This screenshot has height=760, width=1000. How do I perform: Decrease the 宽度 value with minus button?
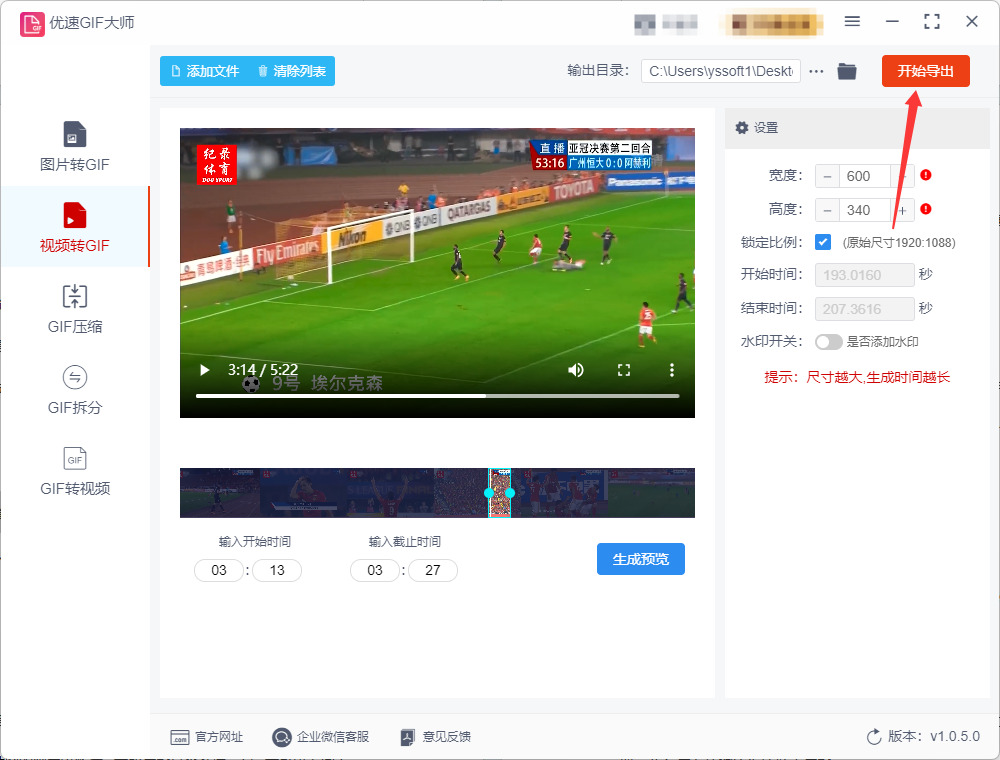(827, 176)
